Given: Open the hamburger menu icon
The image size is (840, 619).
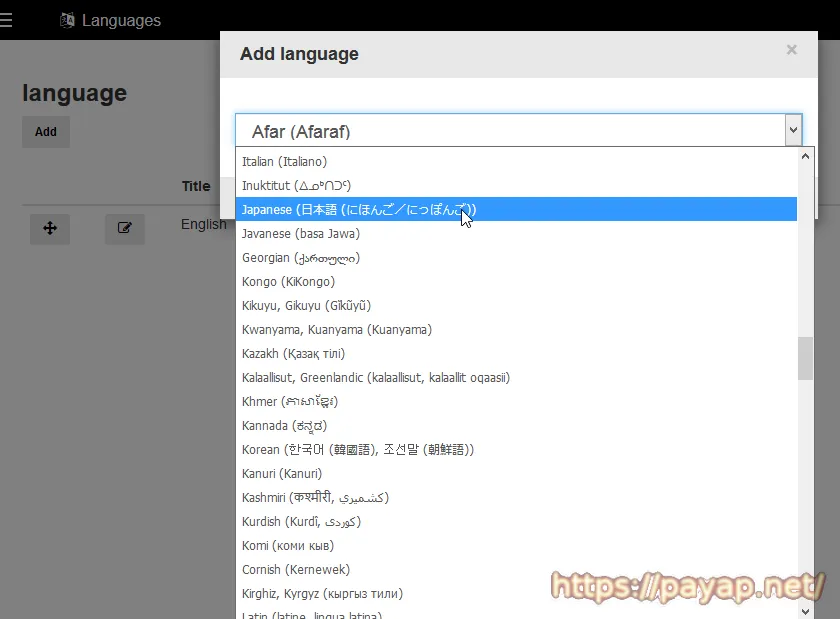Looking at the screenshot, I should pyautogui.click(x=6, y=20).
